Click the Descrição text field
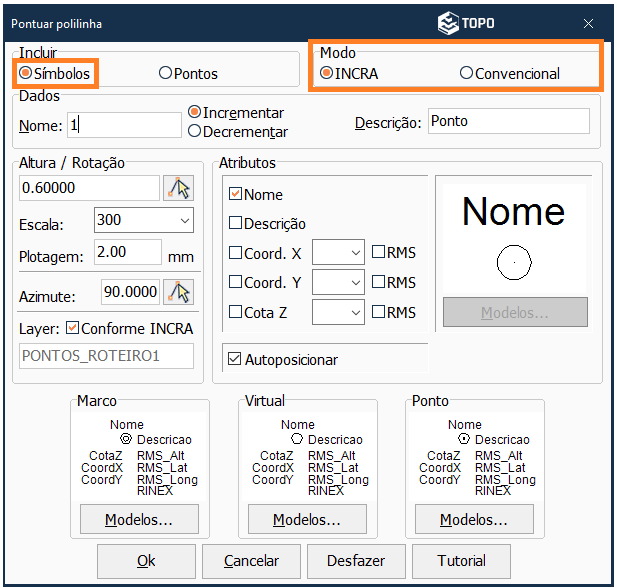The width and height of the screenshot is (617, 588). 508,122
